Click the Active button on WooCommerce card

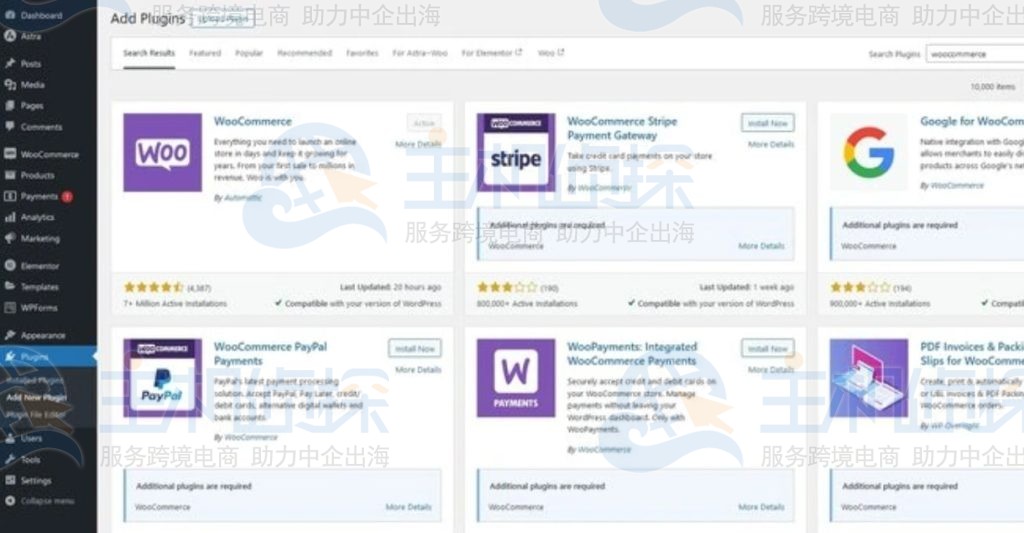[x=424, y=123]
